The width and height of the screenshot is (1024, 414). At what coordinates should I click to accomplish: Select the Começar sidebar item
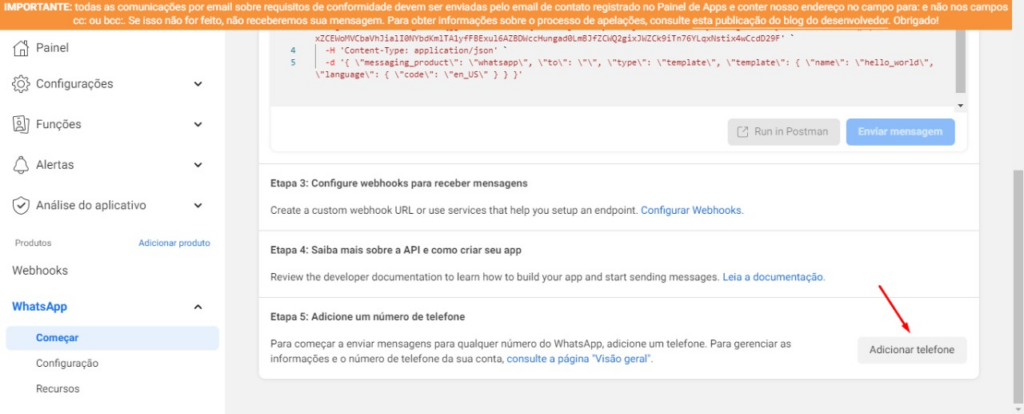tap(57, 338)
